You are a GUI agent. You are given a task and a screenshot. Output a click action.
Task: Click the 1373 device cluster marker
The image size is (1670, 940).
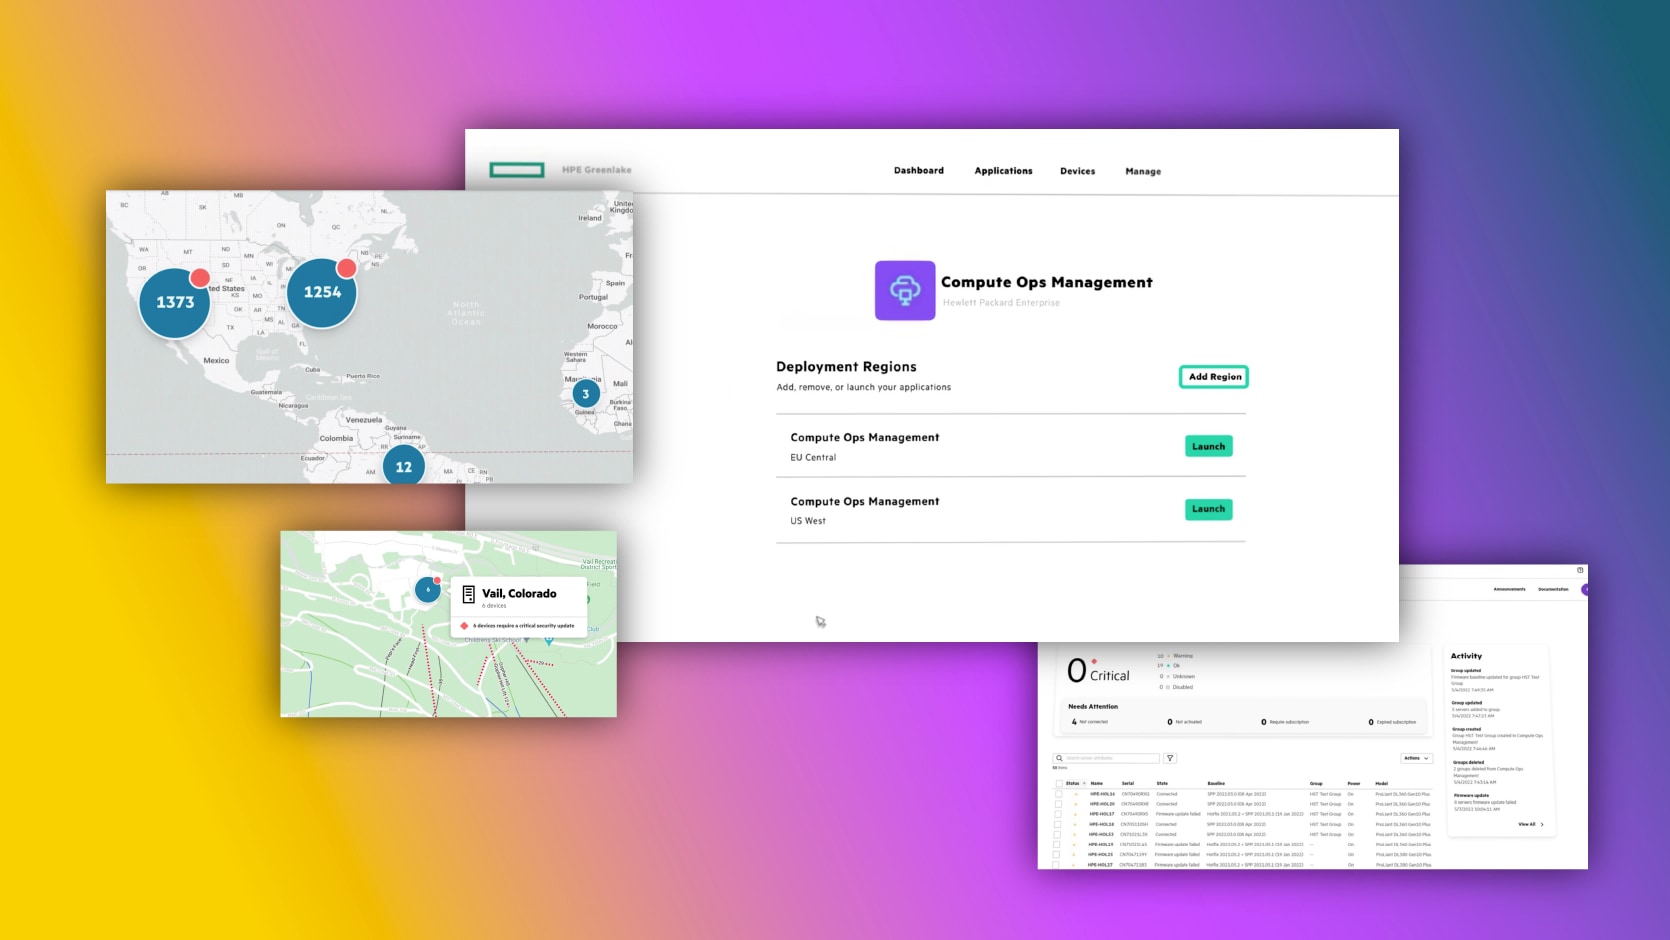175,302
